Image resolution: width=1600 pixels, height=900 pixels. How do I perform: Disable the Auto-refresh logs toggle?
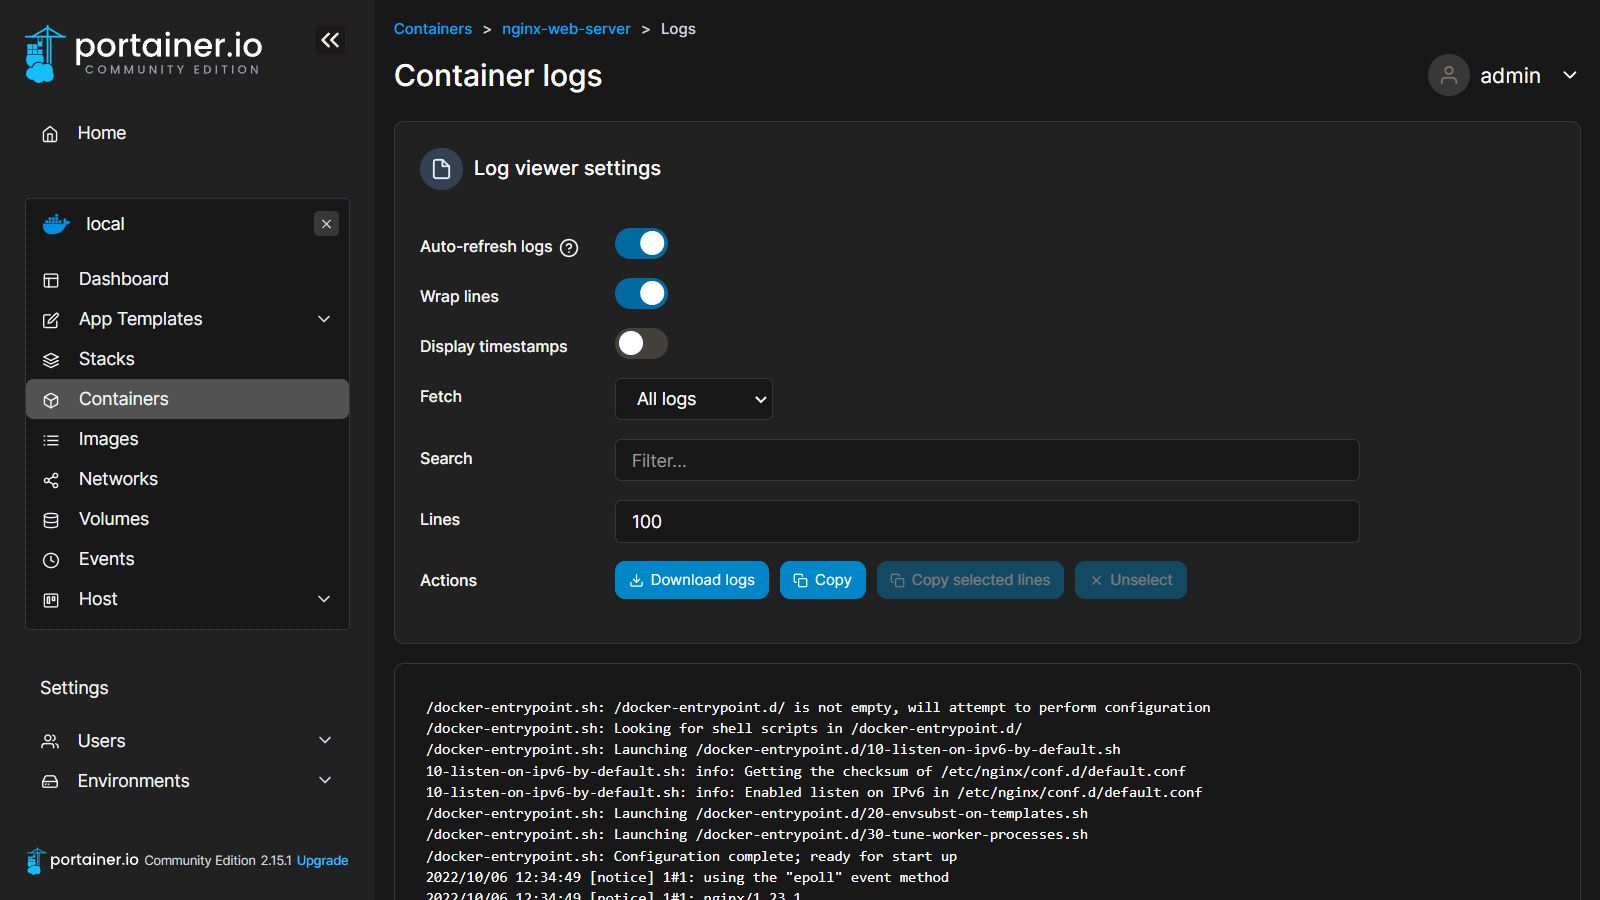click(x=641, y=244)
